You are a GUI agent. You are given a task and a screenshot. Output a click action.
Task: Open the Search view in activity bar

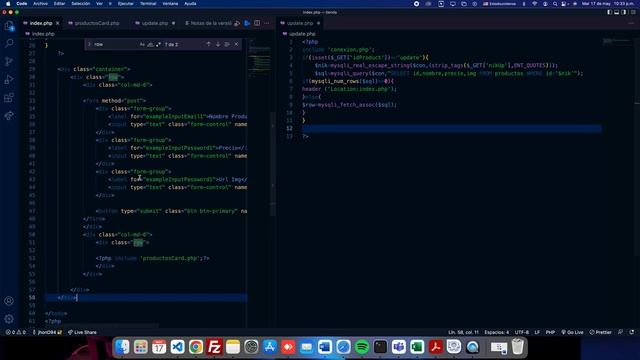[x=9, y=43]
